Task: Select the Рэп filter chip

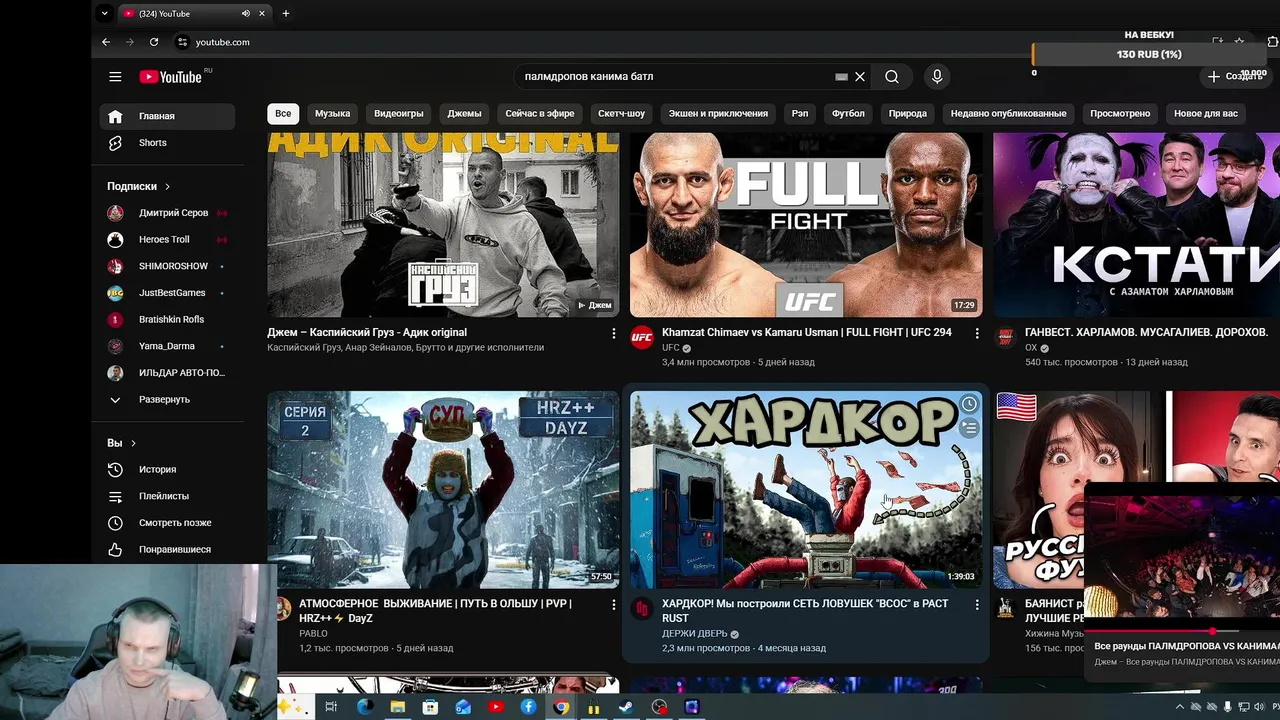Action: coord(800,113)
